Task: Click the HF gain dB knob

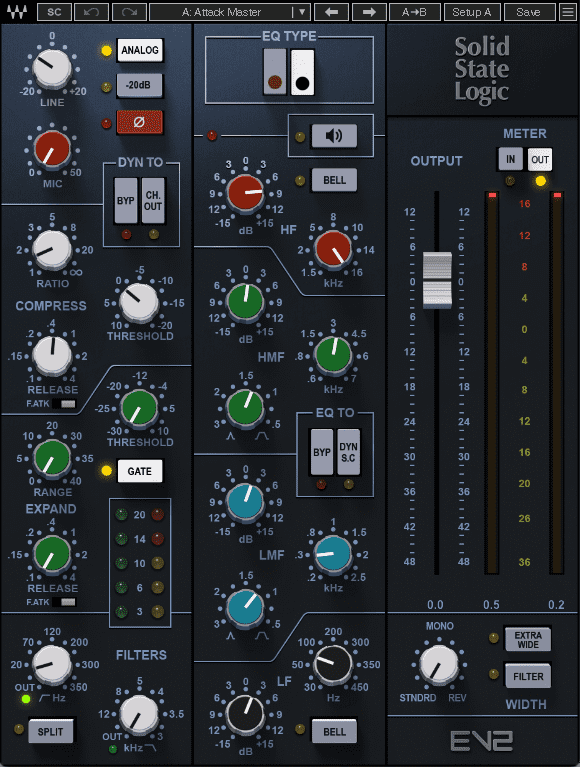Action: (245, 193)
